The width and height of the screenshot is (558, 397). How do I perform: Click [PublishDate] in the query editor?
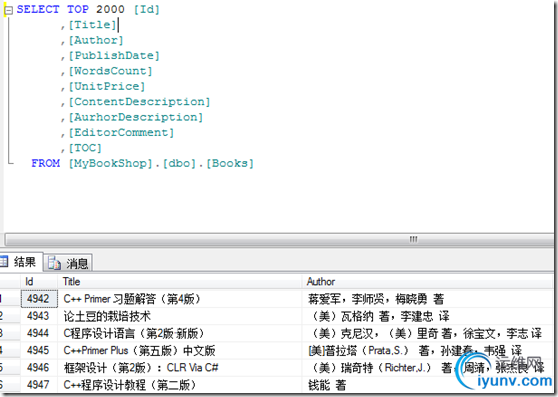(114, 55)
